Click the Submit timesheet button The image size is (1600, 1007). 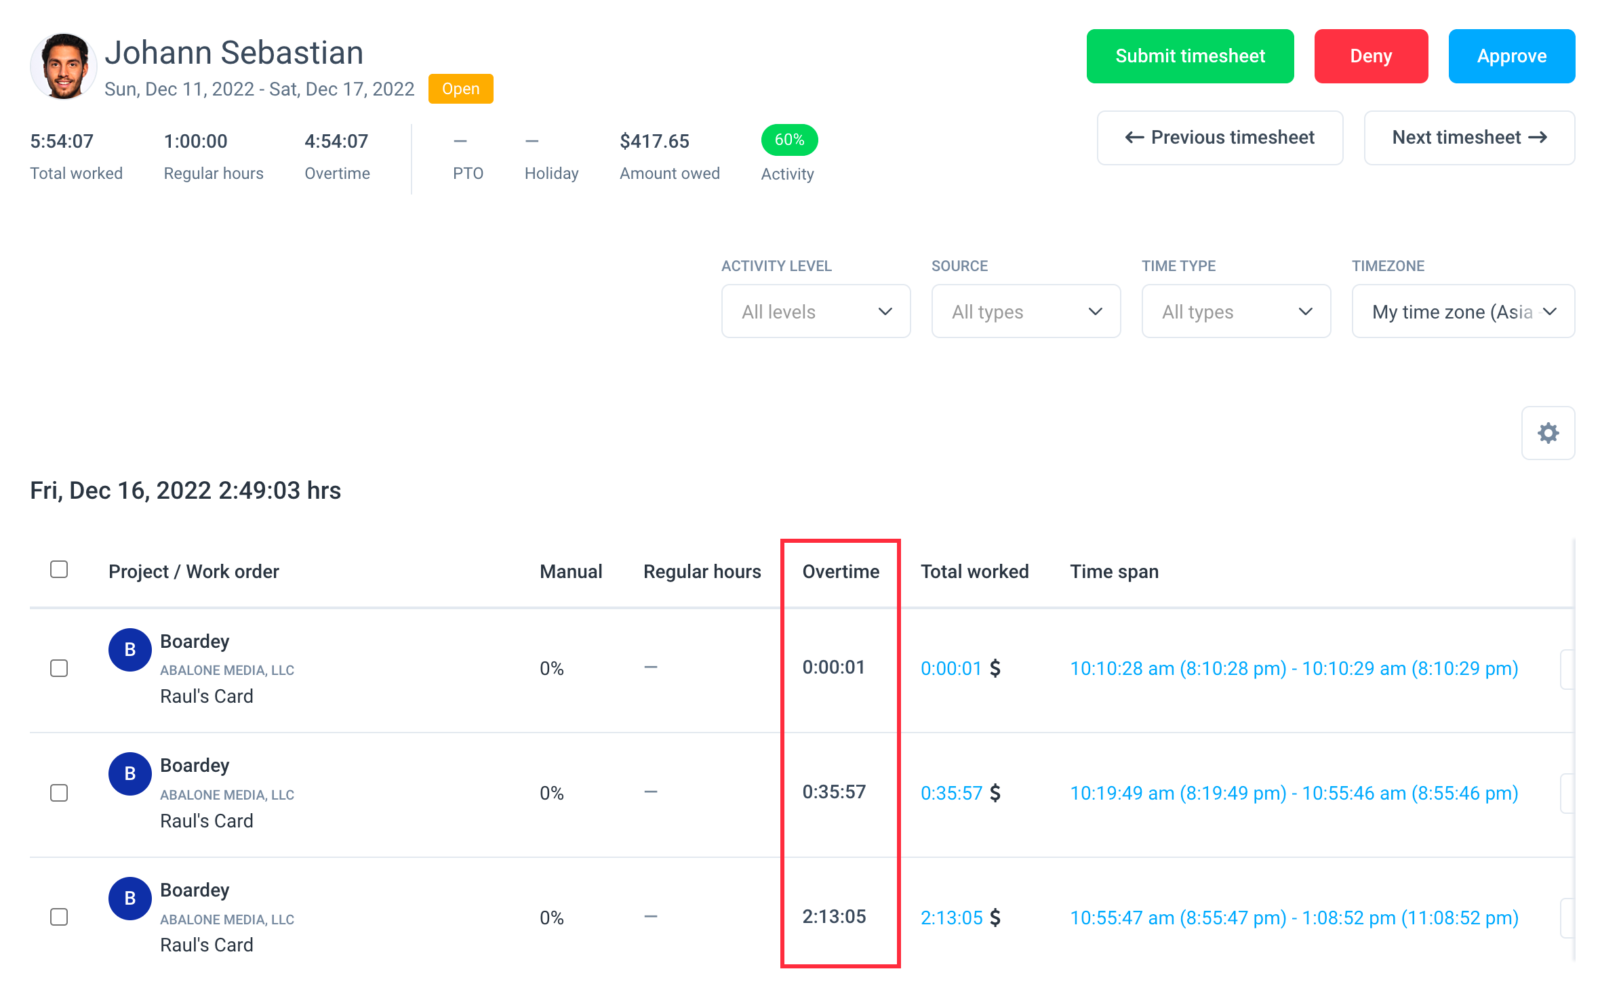(x=1190, y=56)
